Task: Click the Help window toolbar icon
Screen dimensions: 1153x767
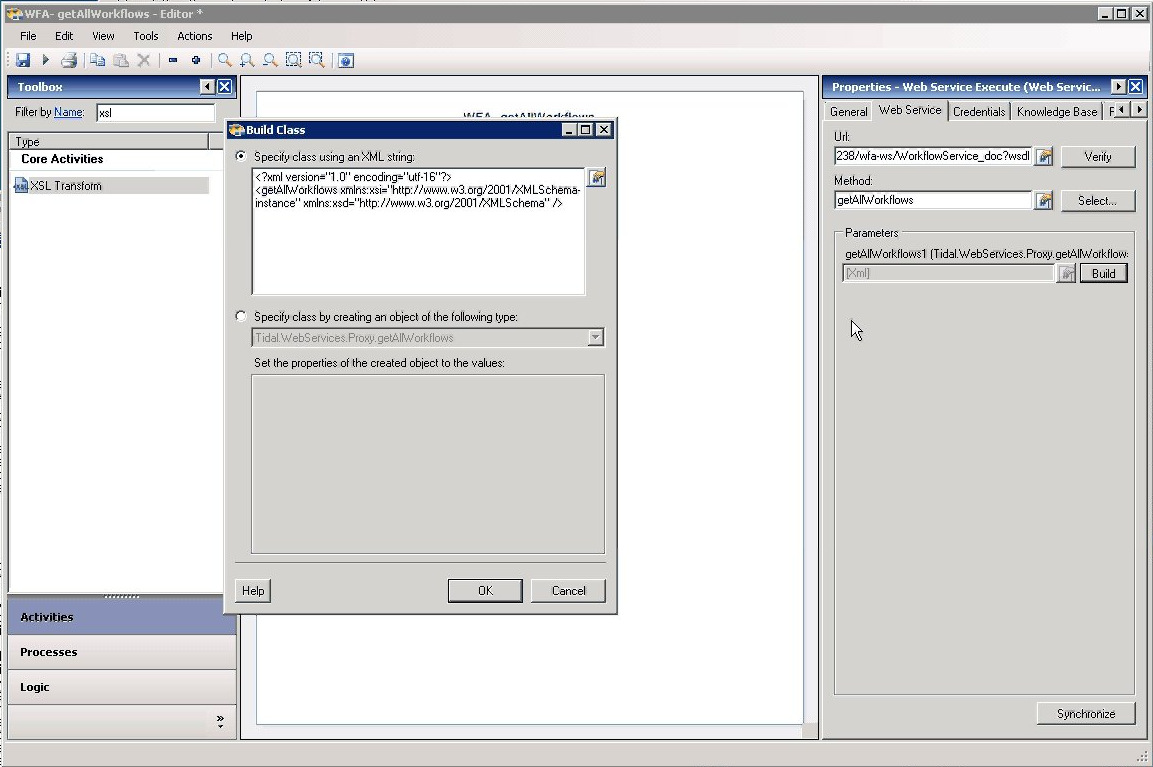Action: pyautogui.click(x=346, y=60)
